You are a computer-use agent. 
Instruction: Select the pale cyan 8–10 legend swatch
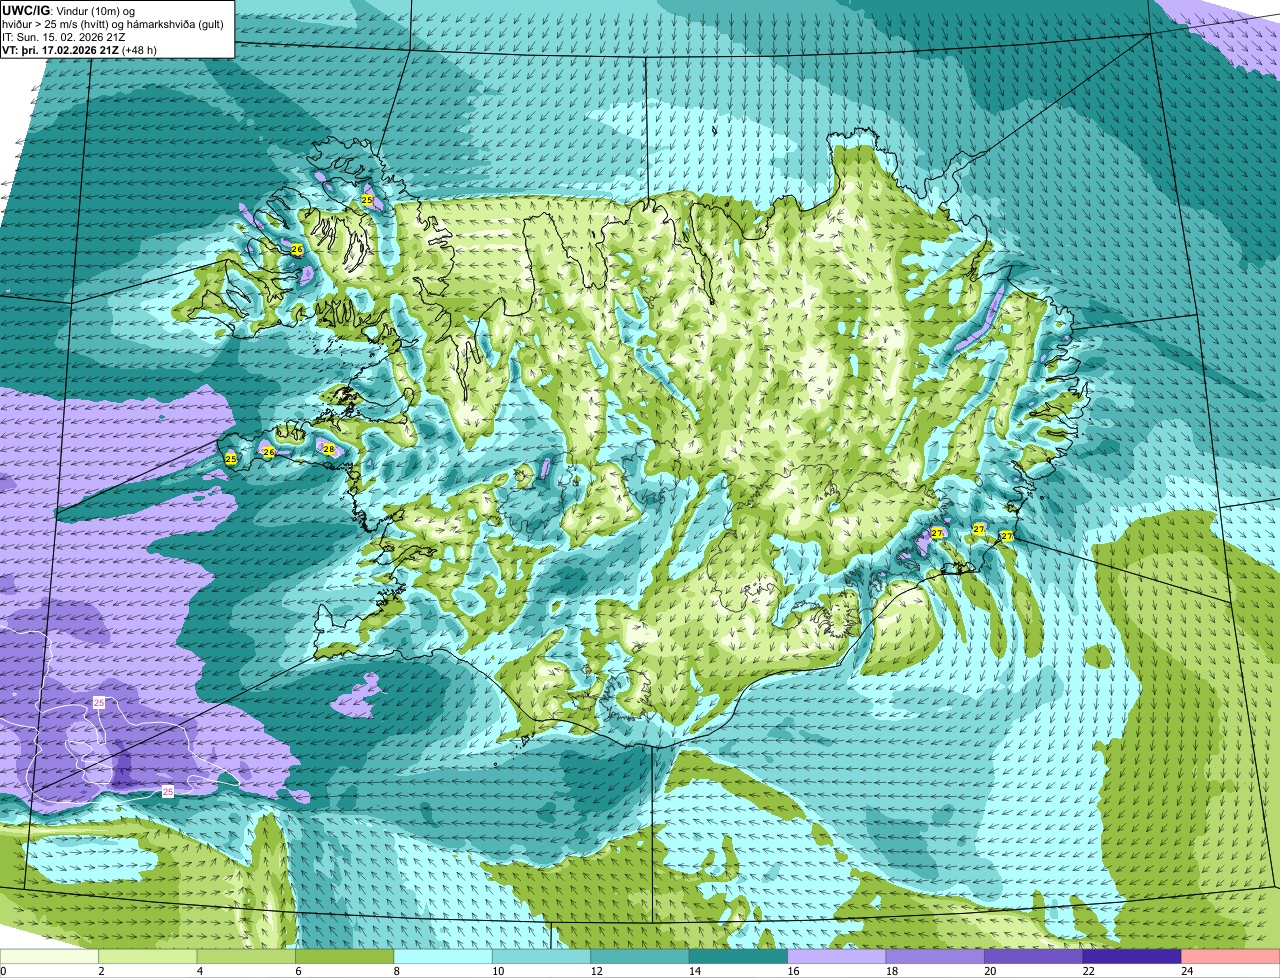443,956
